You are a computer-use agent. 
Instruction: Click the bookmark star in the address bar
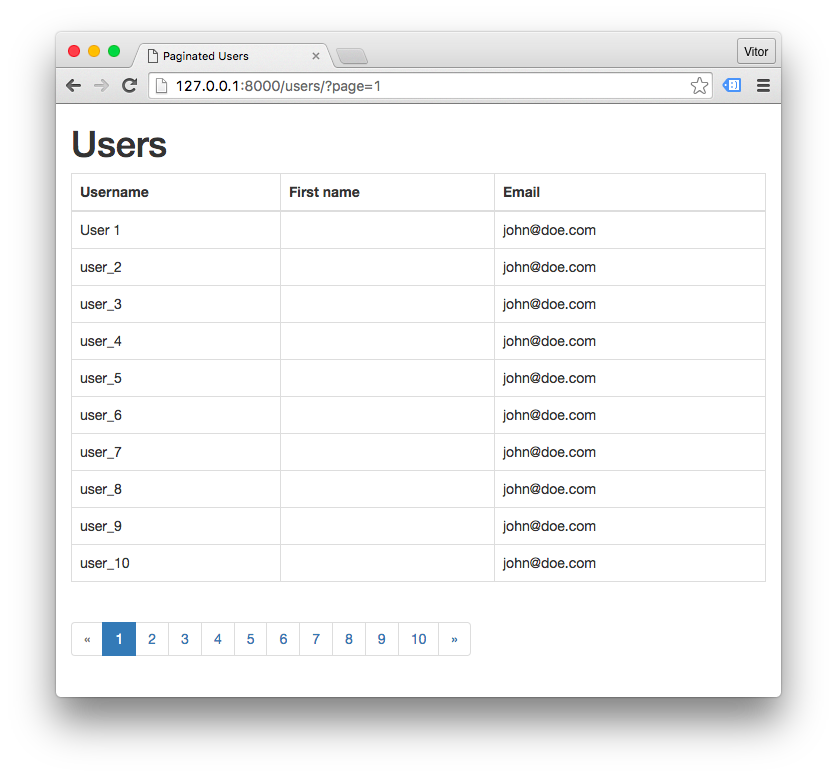click(699, 86)
